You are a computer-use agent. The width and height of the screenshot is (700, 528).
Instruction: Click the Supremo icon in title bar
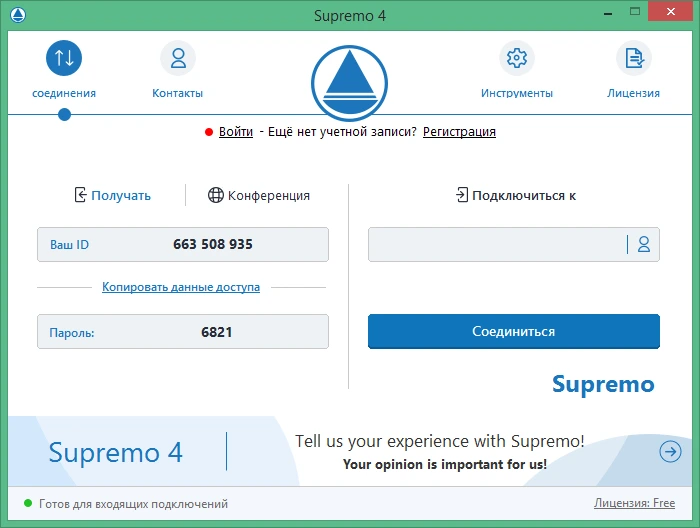point(18,15)
